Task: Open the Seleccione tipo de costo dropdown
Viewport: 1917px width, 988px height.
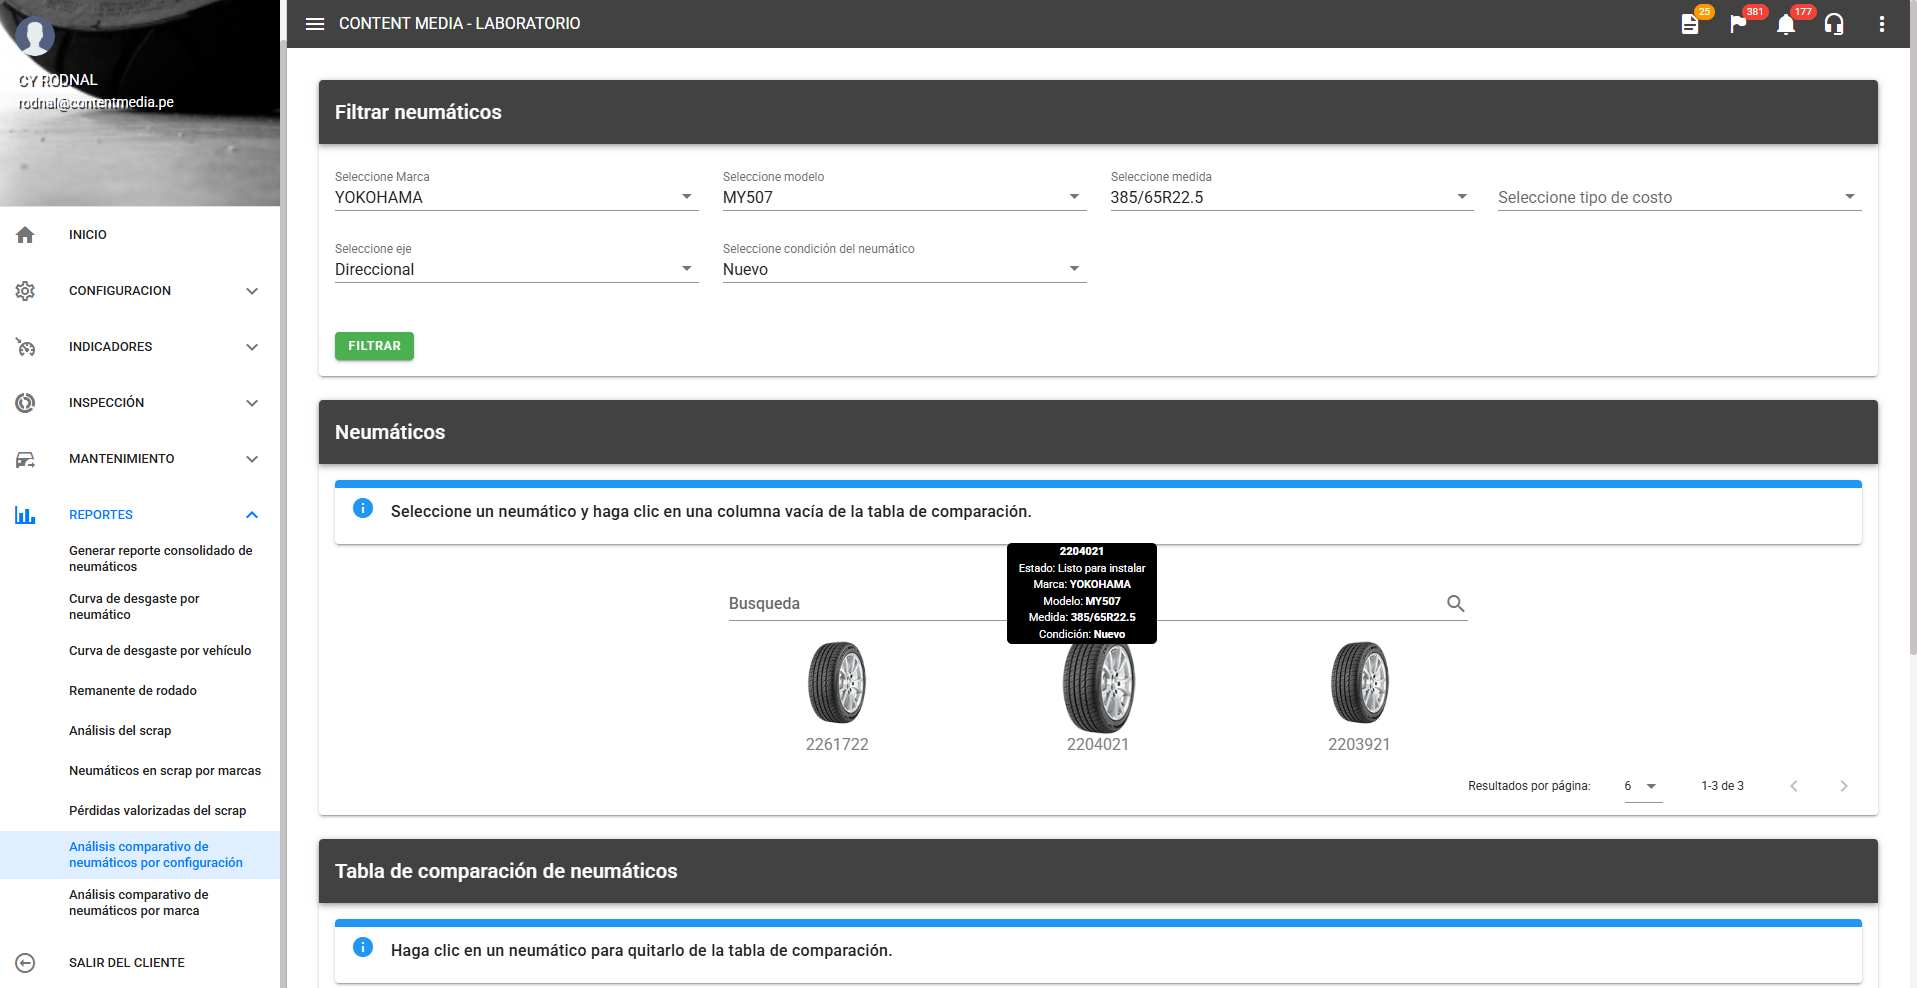Action: [1678, 197]
